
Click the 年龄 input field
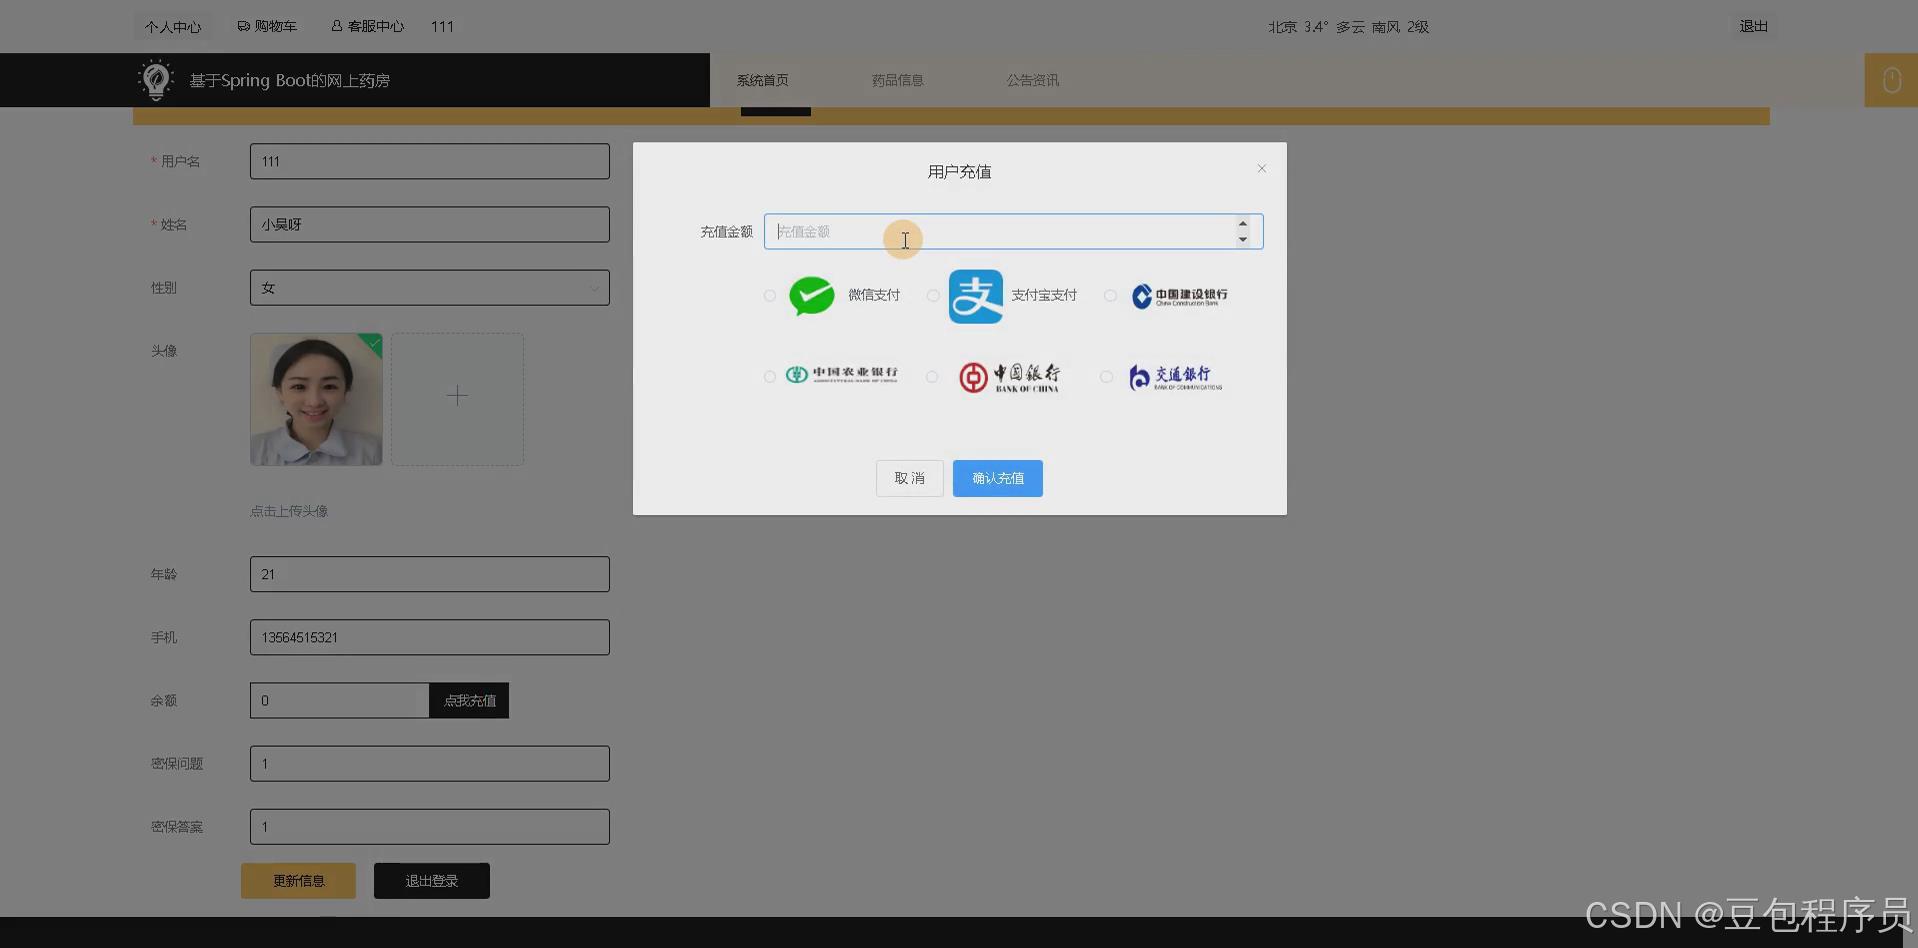click(430, 574)
